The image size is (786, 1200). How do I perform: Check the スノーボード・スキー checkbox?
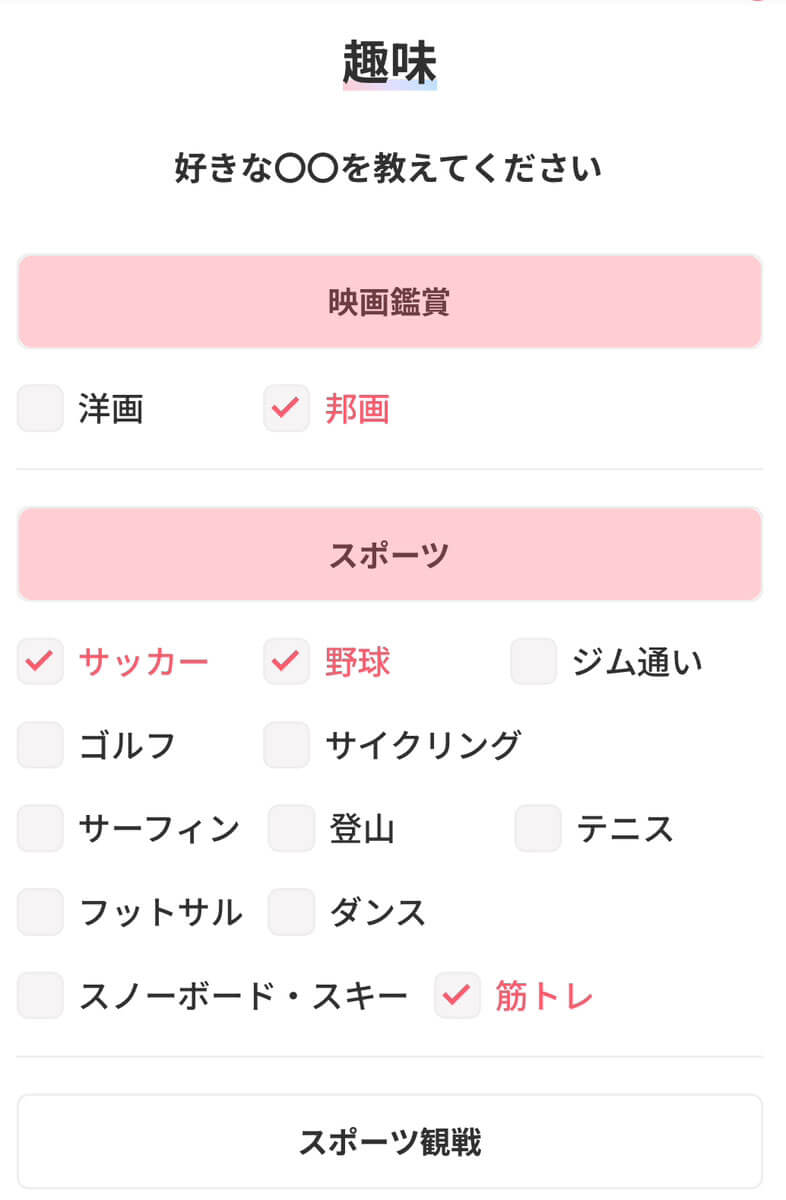click(40, 996)
